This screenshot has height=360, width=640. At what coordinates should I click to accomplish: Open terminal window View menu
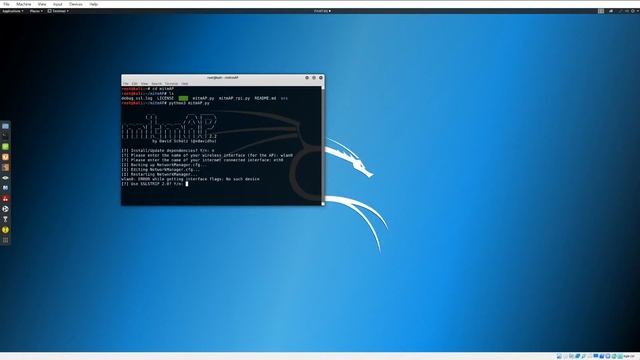point(144,84)
